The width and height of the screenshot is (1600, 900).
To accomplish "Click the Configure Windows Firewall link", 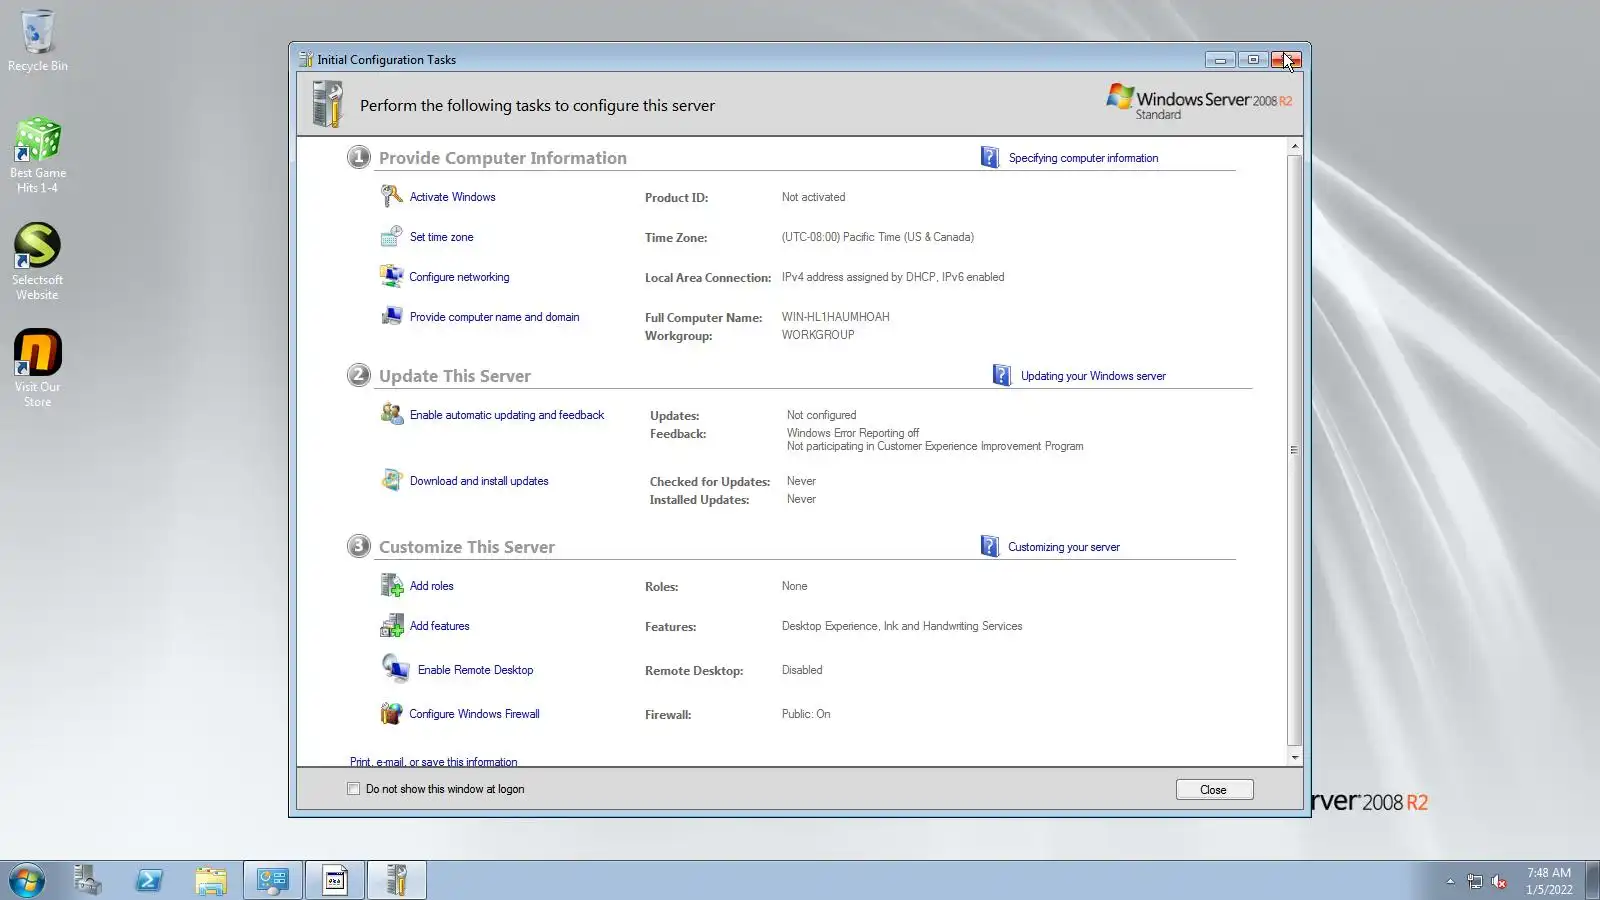I will [x=474, y=714].
